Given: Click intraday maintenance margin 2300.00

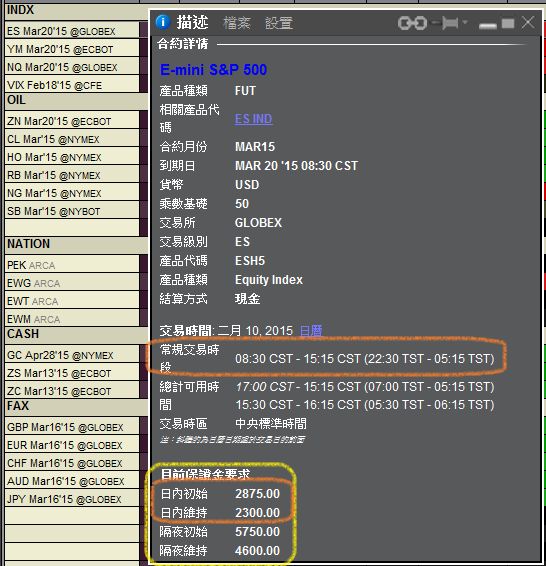Looking at the screenshot, I should tap(258, 513).
